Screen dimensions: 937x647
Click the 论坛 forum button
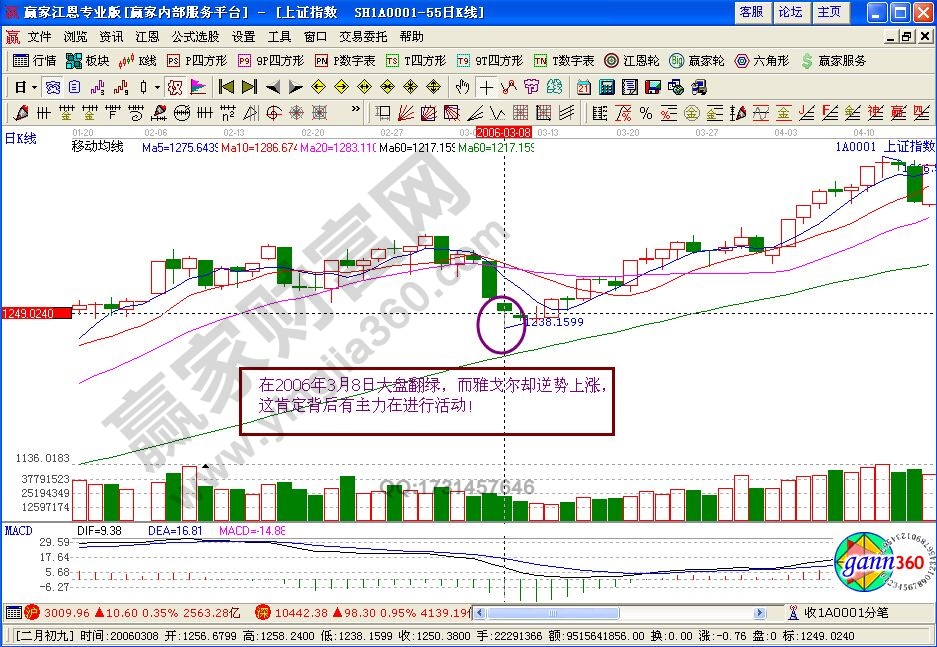click(x=790, y=12)
